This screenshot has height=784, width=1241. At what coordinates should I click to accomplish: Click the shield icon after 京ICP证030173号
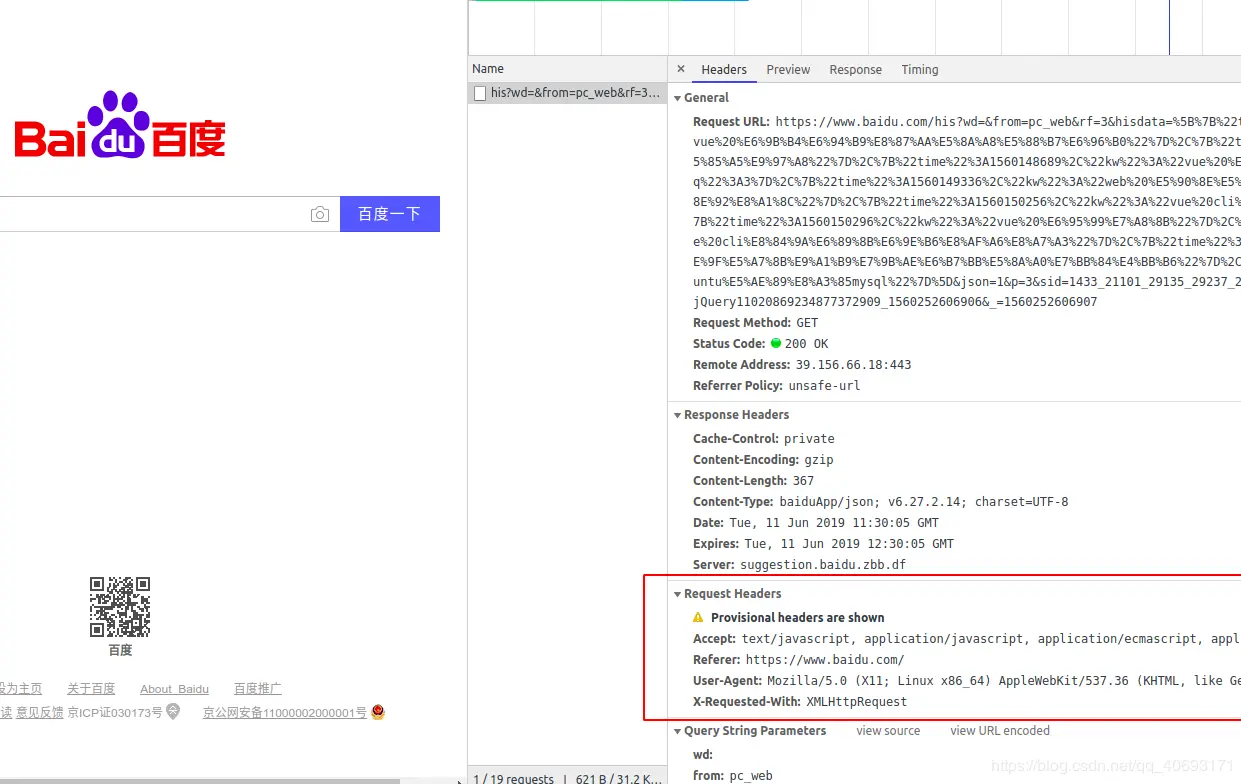(173, 712)
